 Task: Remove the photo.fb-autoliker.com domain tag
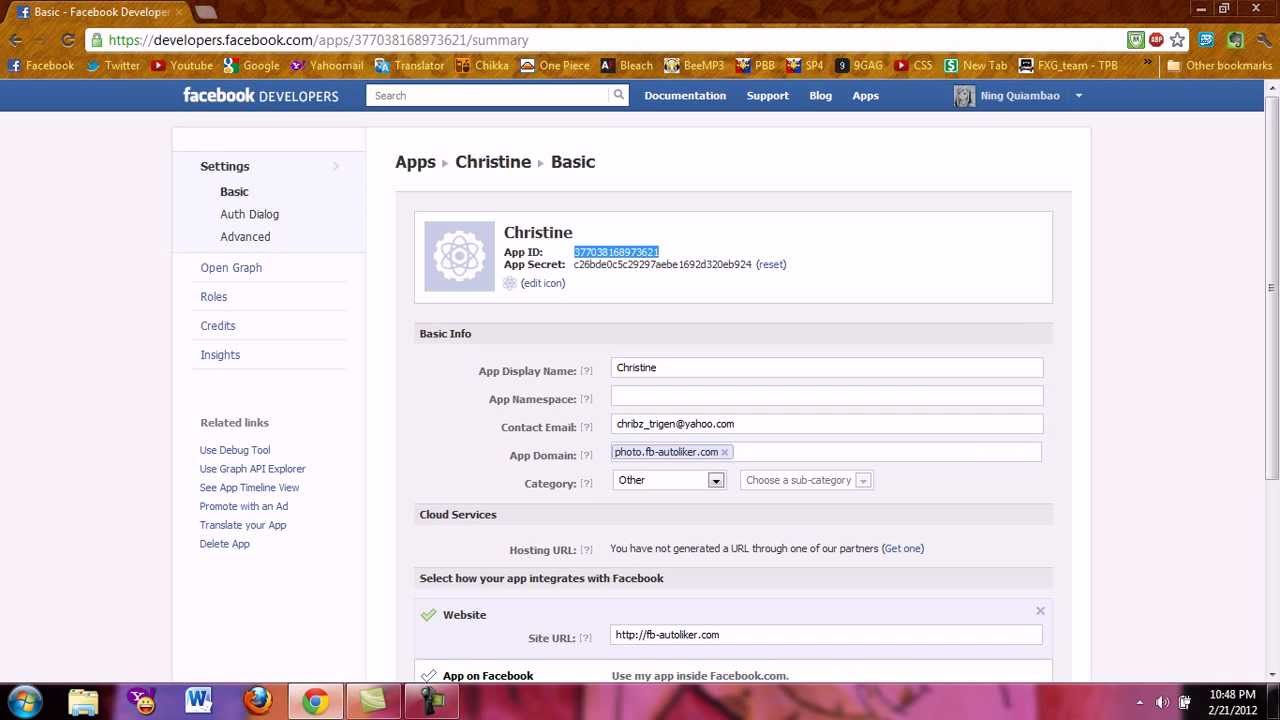point(725,453)
